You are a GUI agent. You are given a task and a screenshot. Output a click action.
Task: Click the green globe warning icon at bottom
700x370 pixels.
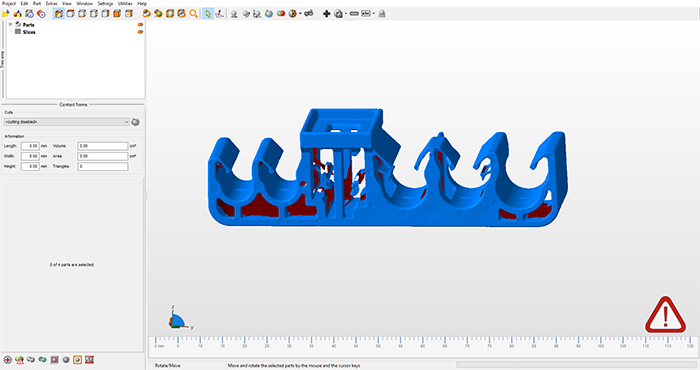click(19, 360)
